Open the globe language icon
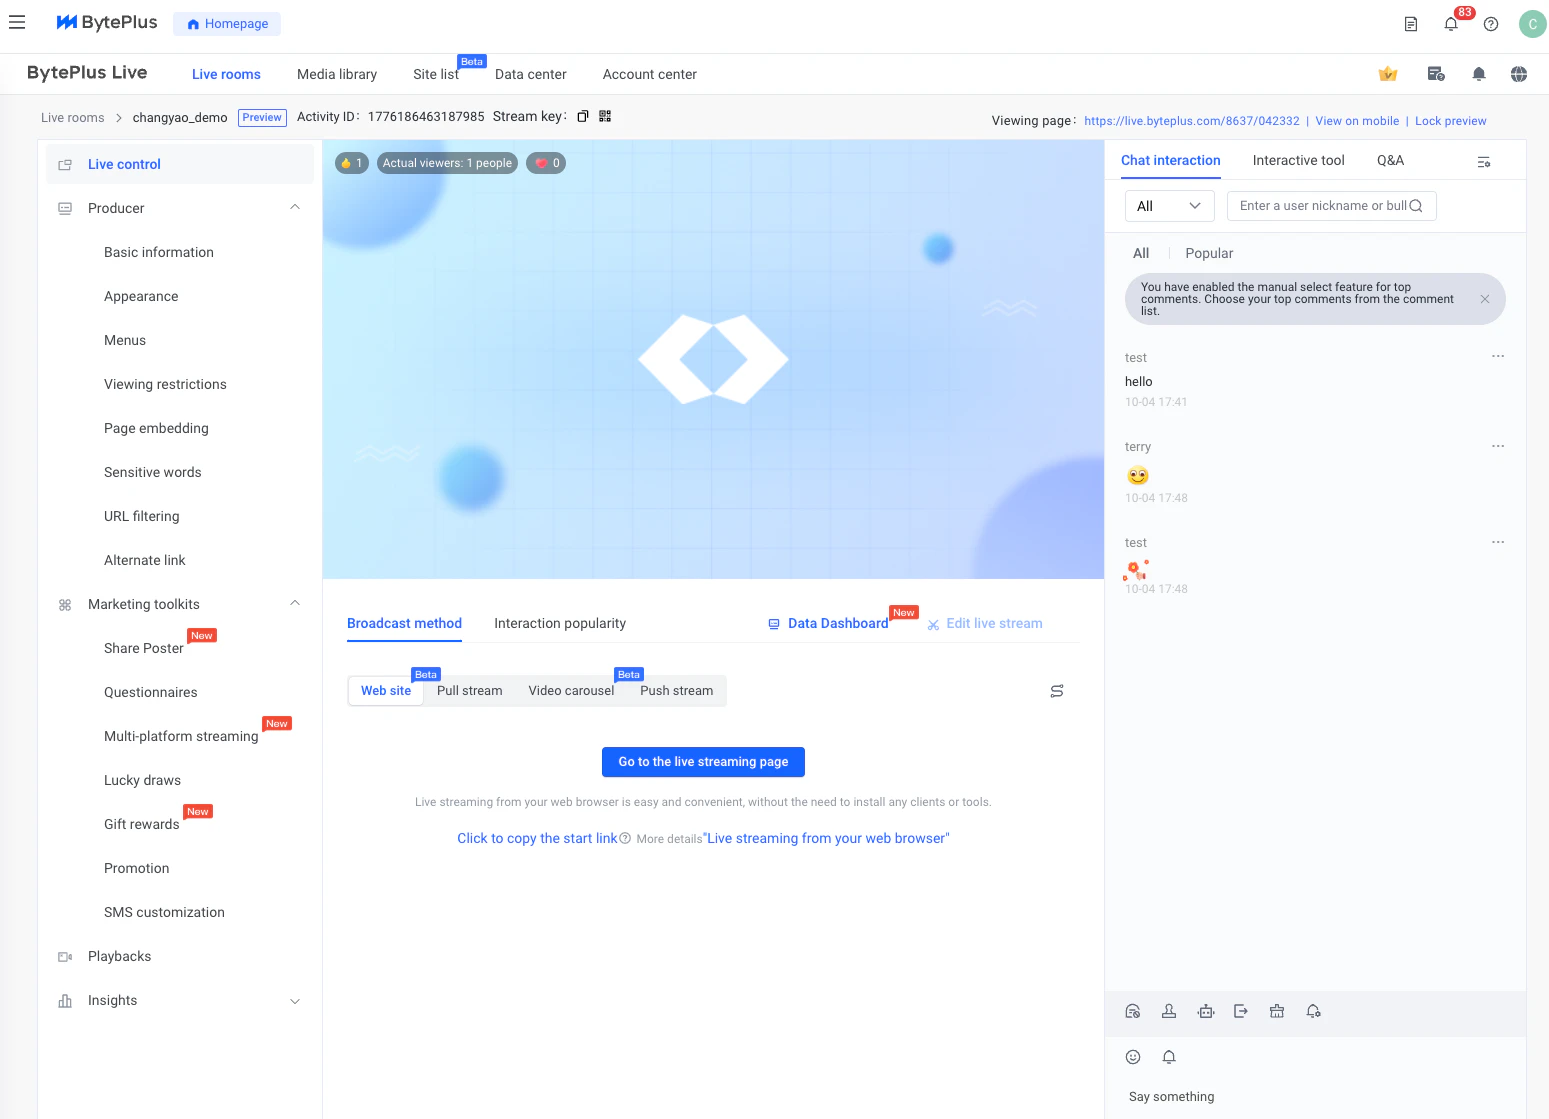 point(1519,74)
